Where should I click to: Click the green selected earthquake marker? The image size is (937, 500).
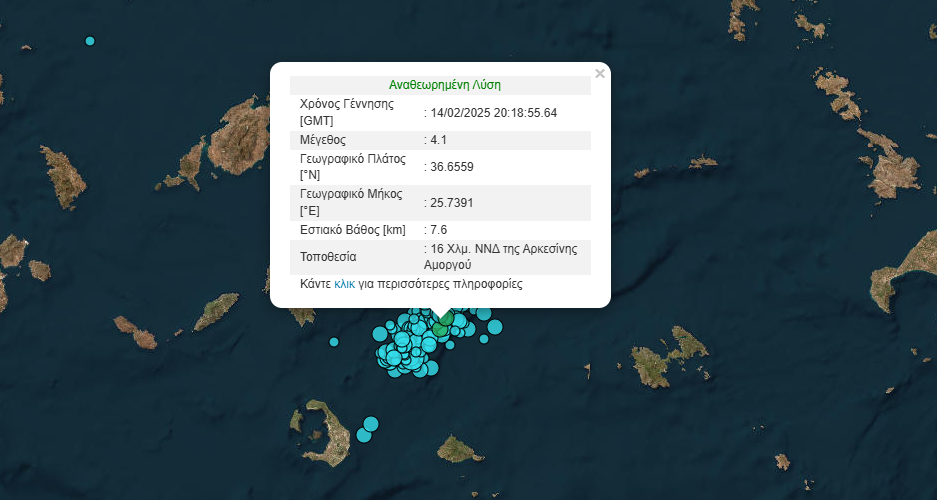tap(440, 328)
